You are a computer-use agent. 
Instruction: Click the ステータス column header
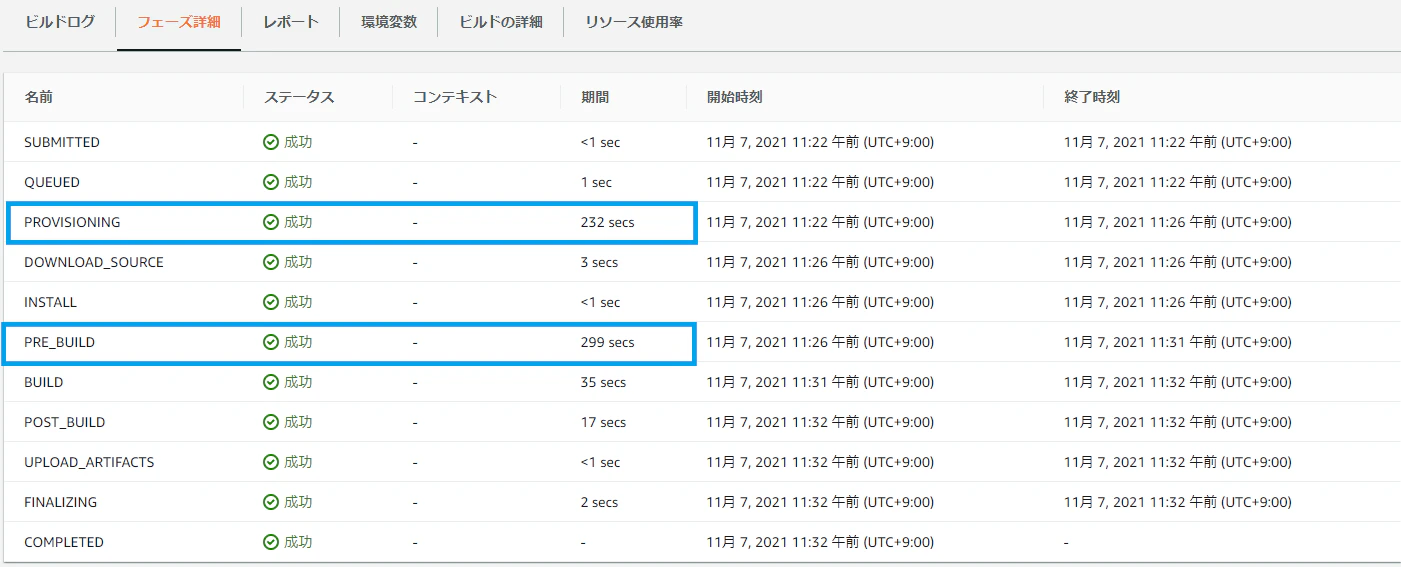tap(299, 97)
